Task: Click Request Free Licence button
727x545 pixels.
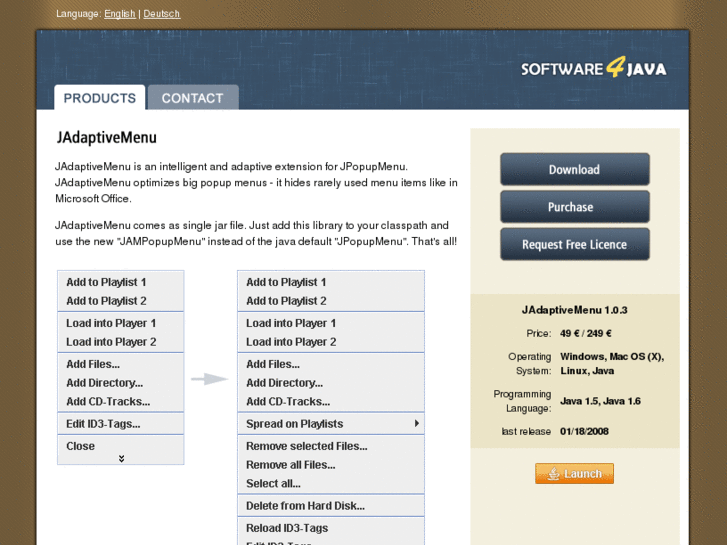Action: coord(574,244)
